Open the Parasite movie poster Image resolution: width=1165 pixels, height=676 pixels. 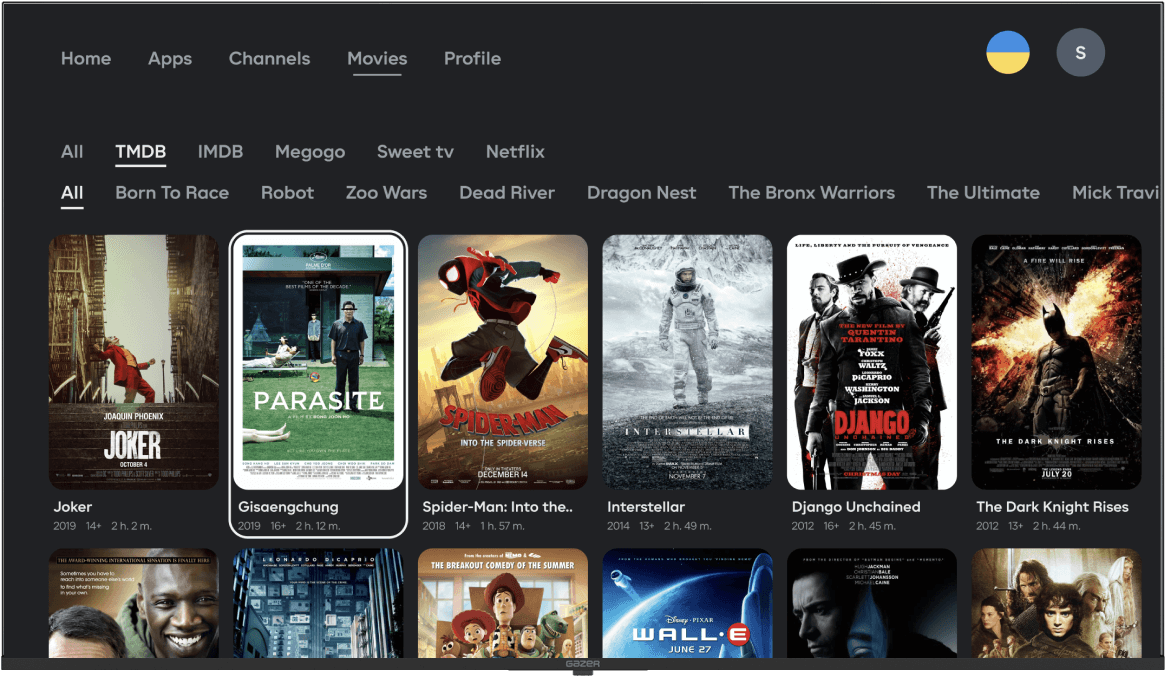(318, 362)
